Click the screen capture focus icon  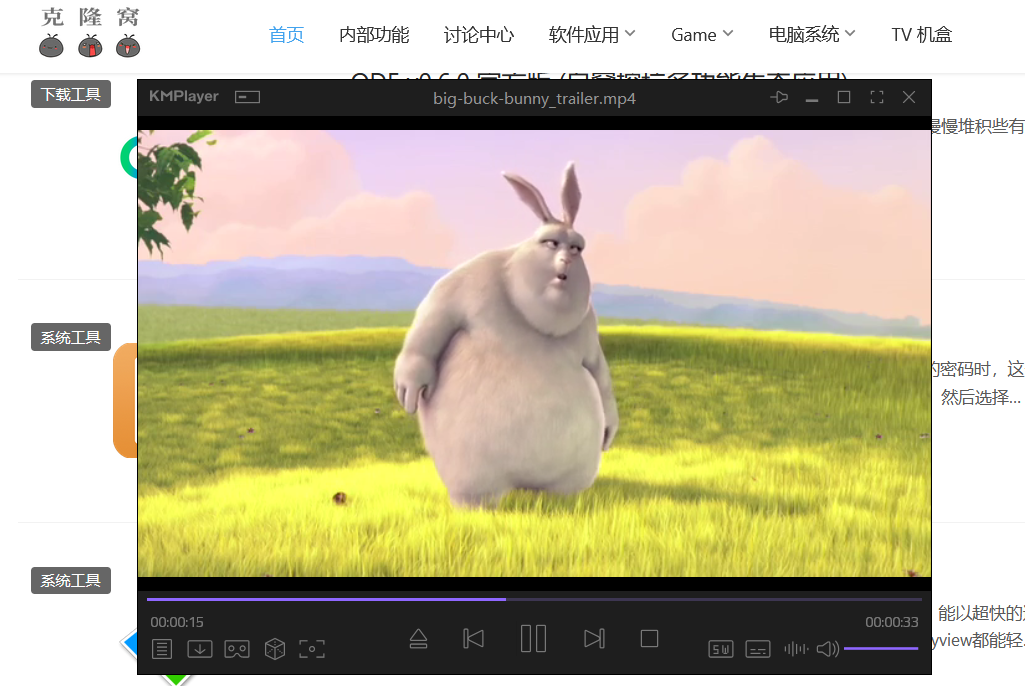coord(312,649)
